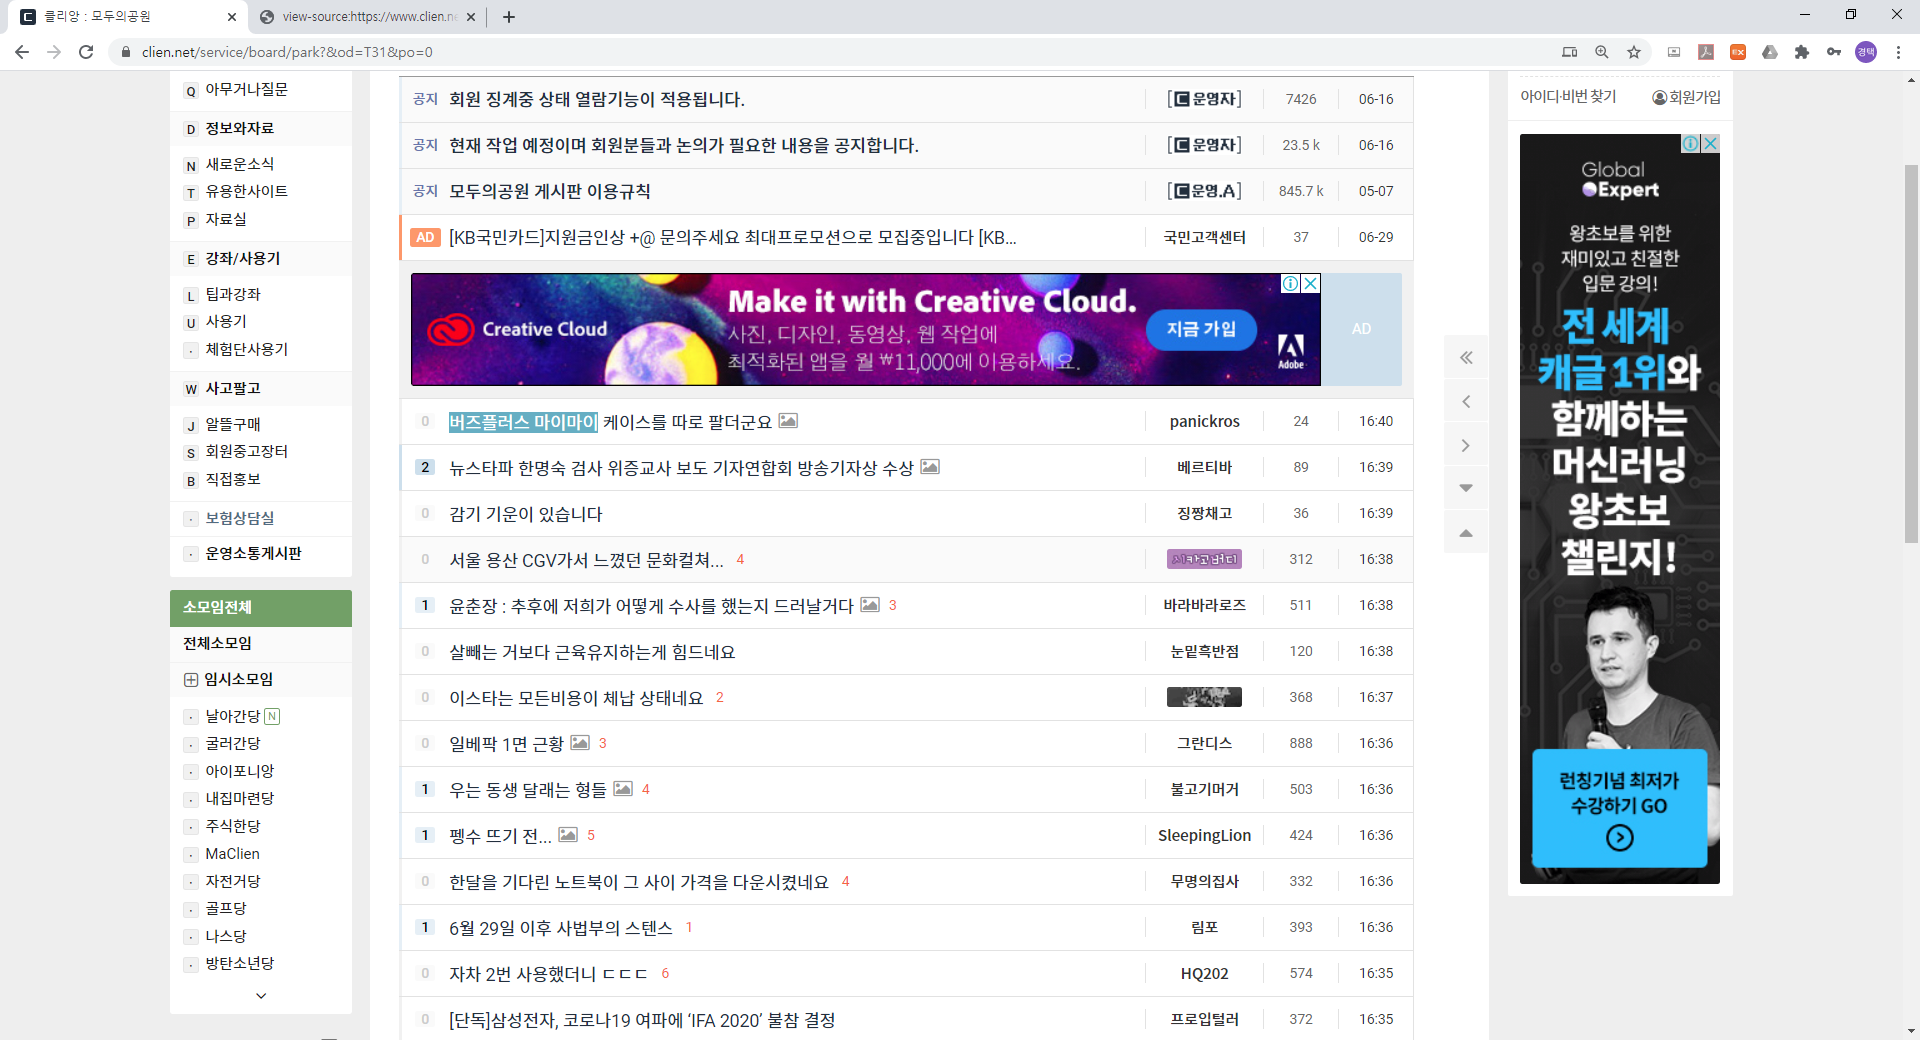Open the password key icon
1920x1040 pixels.
pos(1834,52)
